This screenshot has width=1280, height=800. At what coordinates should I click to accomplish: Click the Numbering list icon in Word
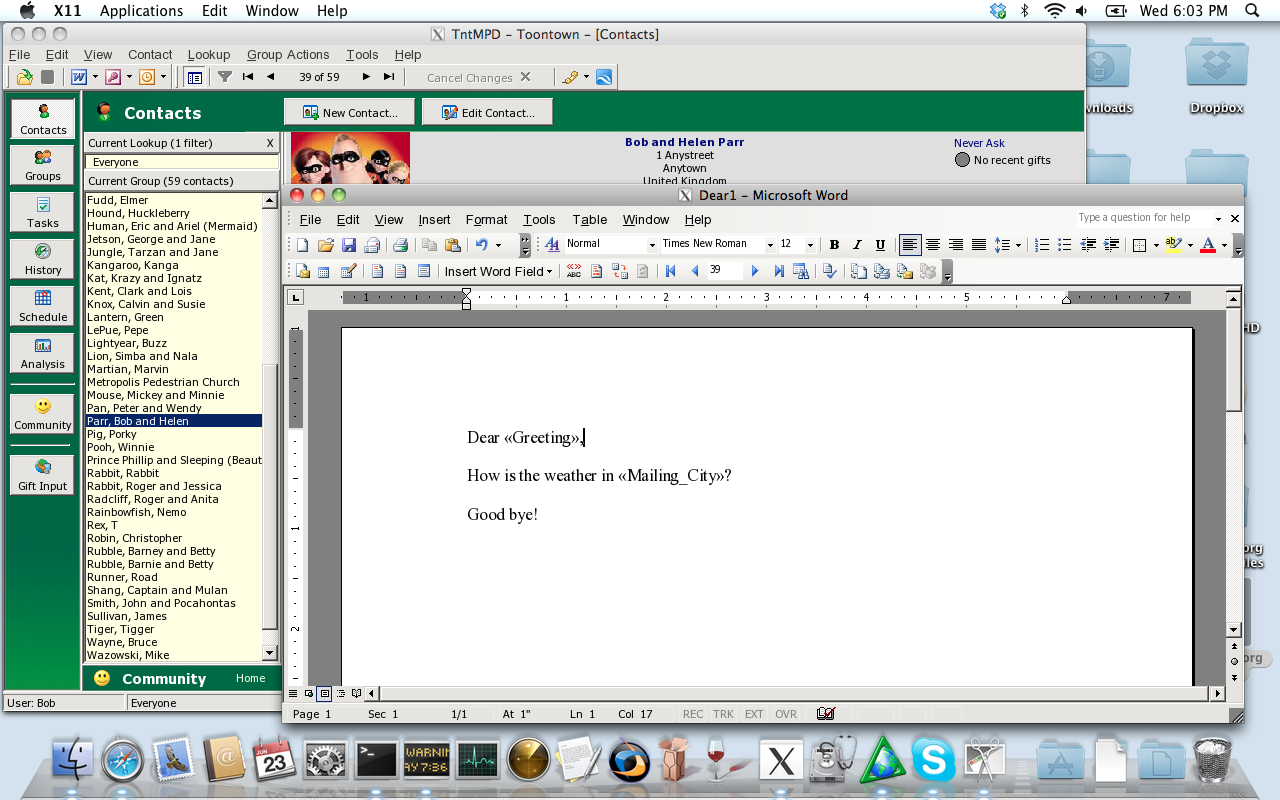point(1042,245)
